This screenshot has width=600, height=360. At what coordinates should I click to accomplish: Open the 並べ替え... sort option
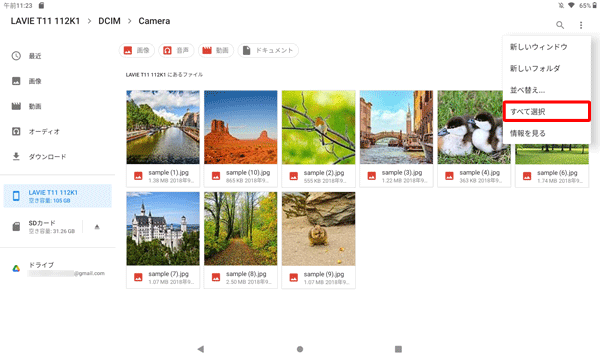(x=547, y=90)
